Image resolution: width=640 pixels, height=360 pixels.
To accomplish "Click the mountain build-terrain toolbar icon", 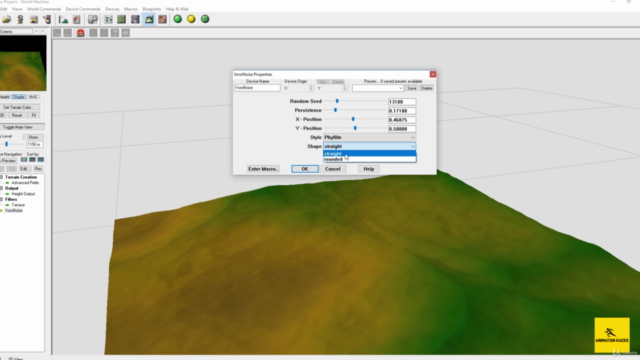I will 63,19.
